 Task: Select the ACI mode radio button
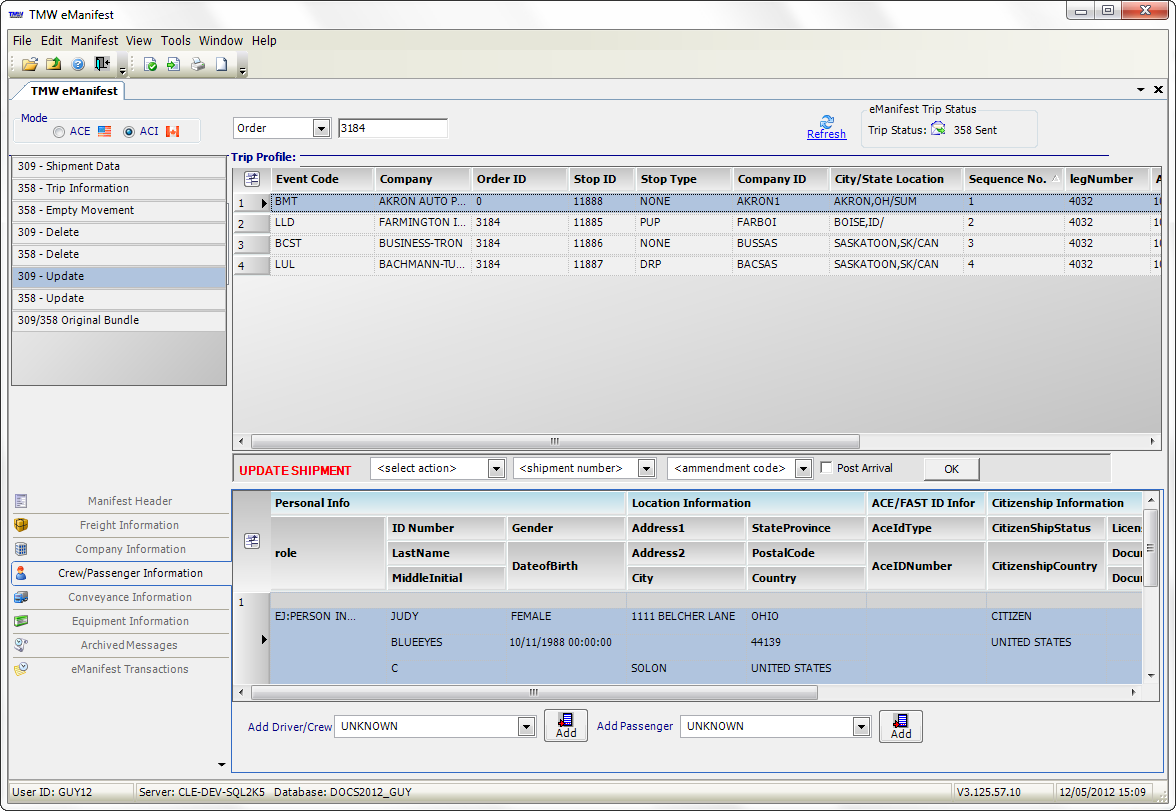[x=129, y=131]
